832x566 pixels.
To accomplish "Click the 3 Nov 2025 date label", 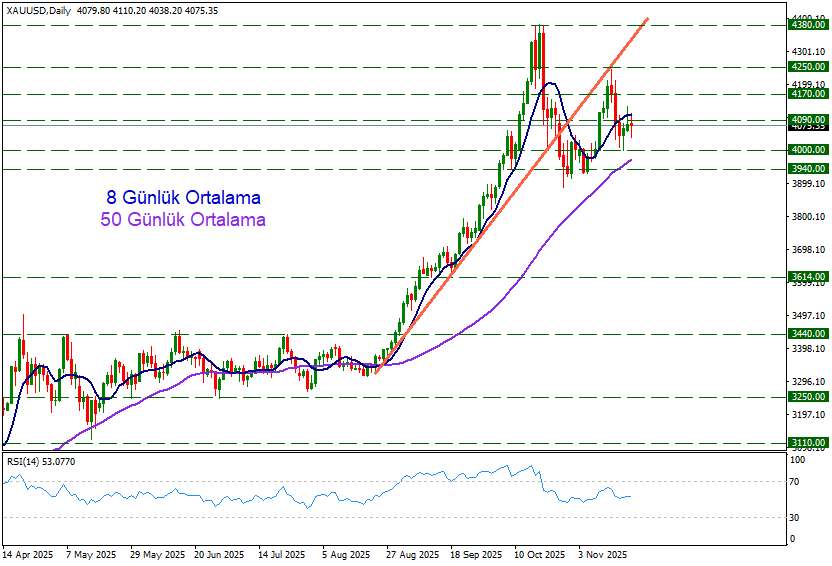I will (x=603, y=553).
